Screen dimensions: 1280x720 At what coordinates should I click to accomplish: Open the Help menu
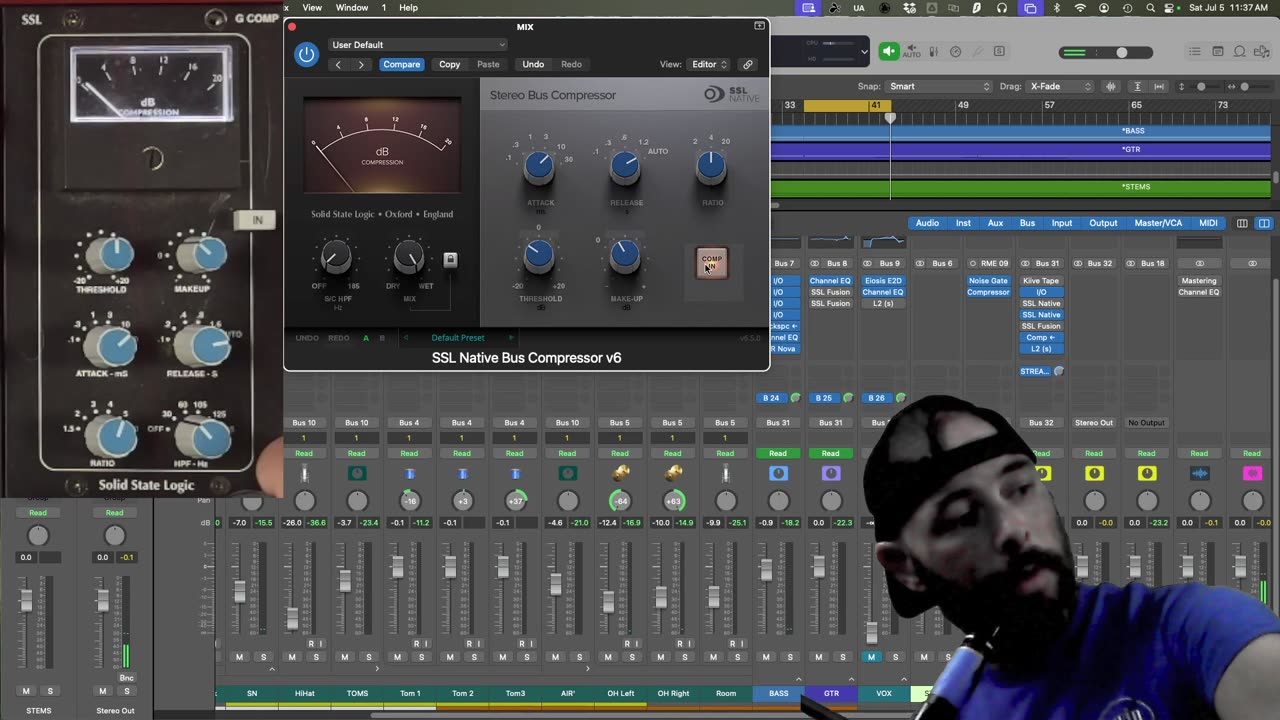(x=408, y=8)
